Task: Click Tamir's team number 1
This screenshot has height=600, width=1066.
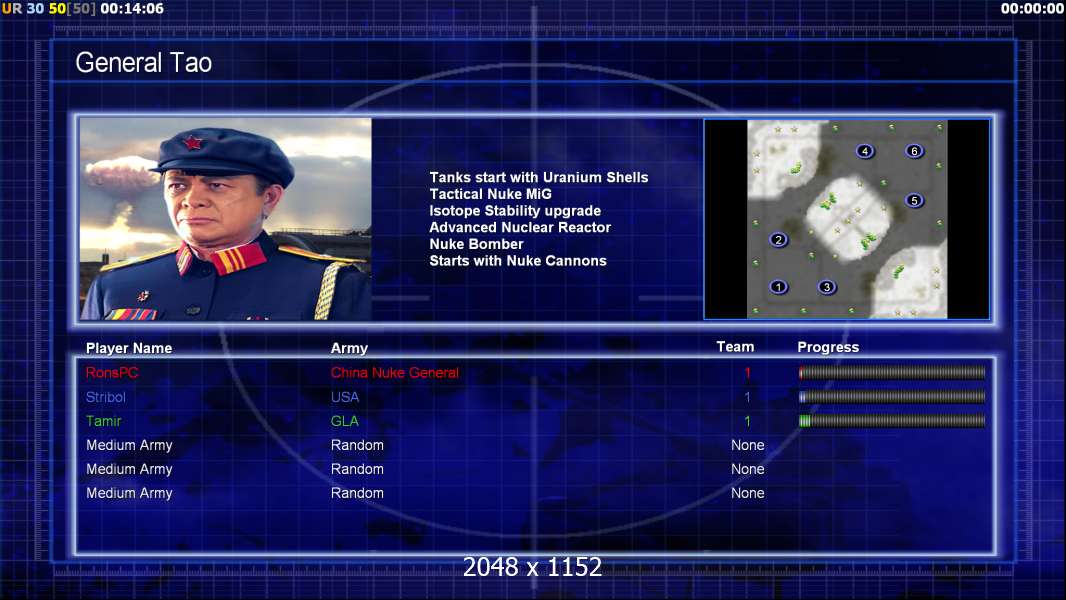Action: tap(747, 421)
